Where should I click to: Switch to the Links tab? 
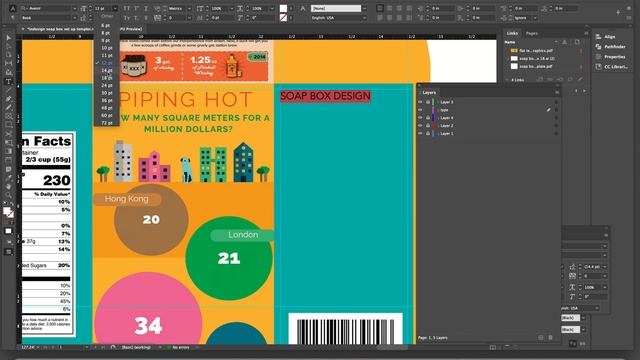512,33
